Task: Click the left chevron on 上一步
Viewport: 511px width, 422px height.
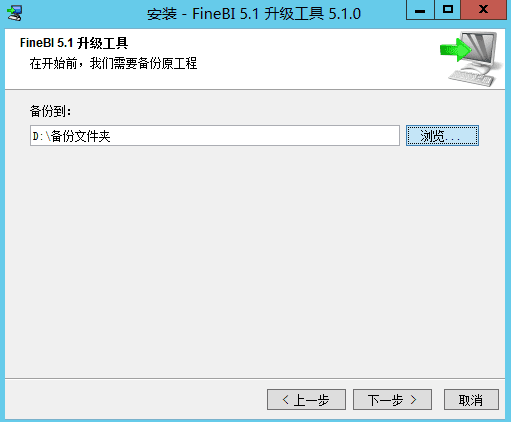Action: (285, 399)
